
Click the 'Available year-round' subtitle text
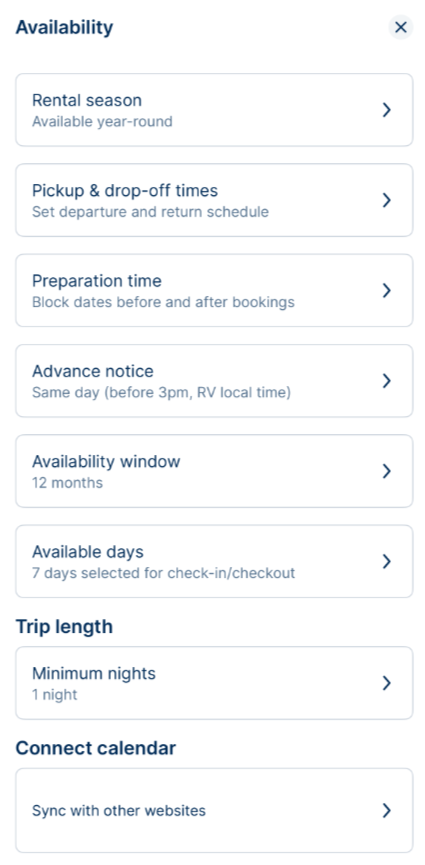102,121
